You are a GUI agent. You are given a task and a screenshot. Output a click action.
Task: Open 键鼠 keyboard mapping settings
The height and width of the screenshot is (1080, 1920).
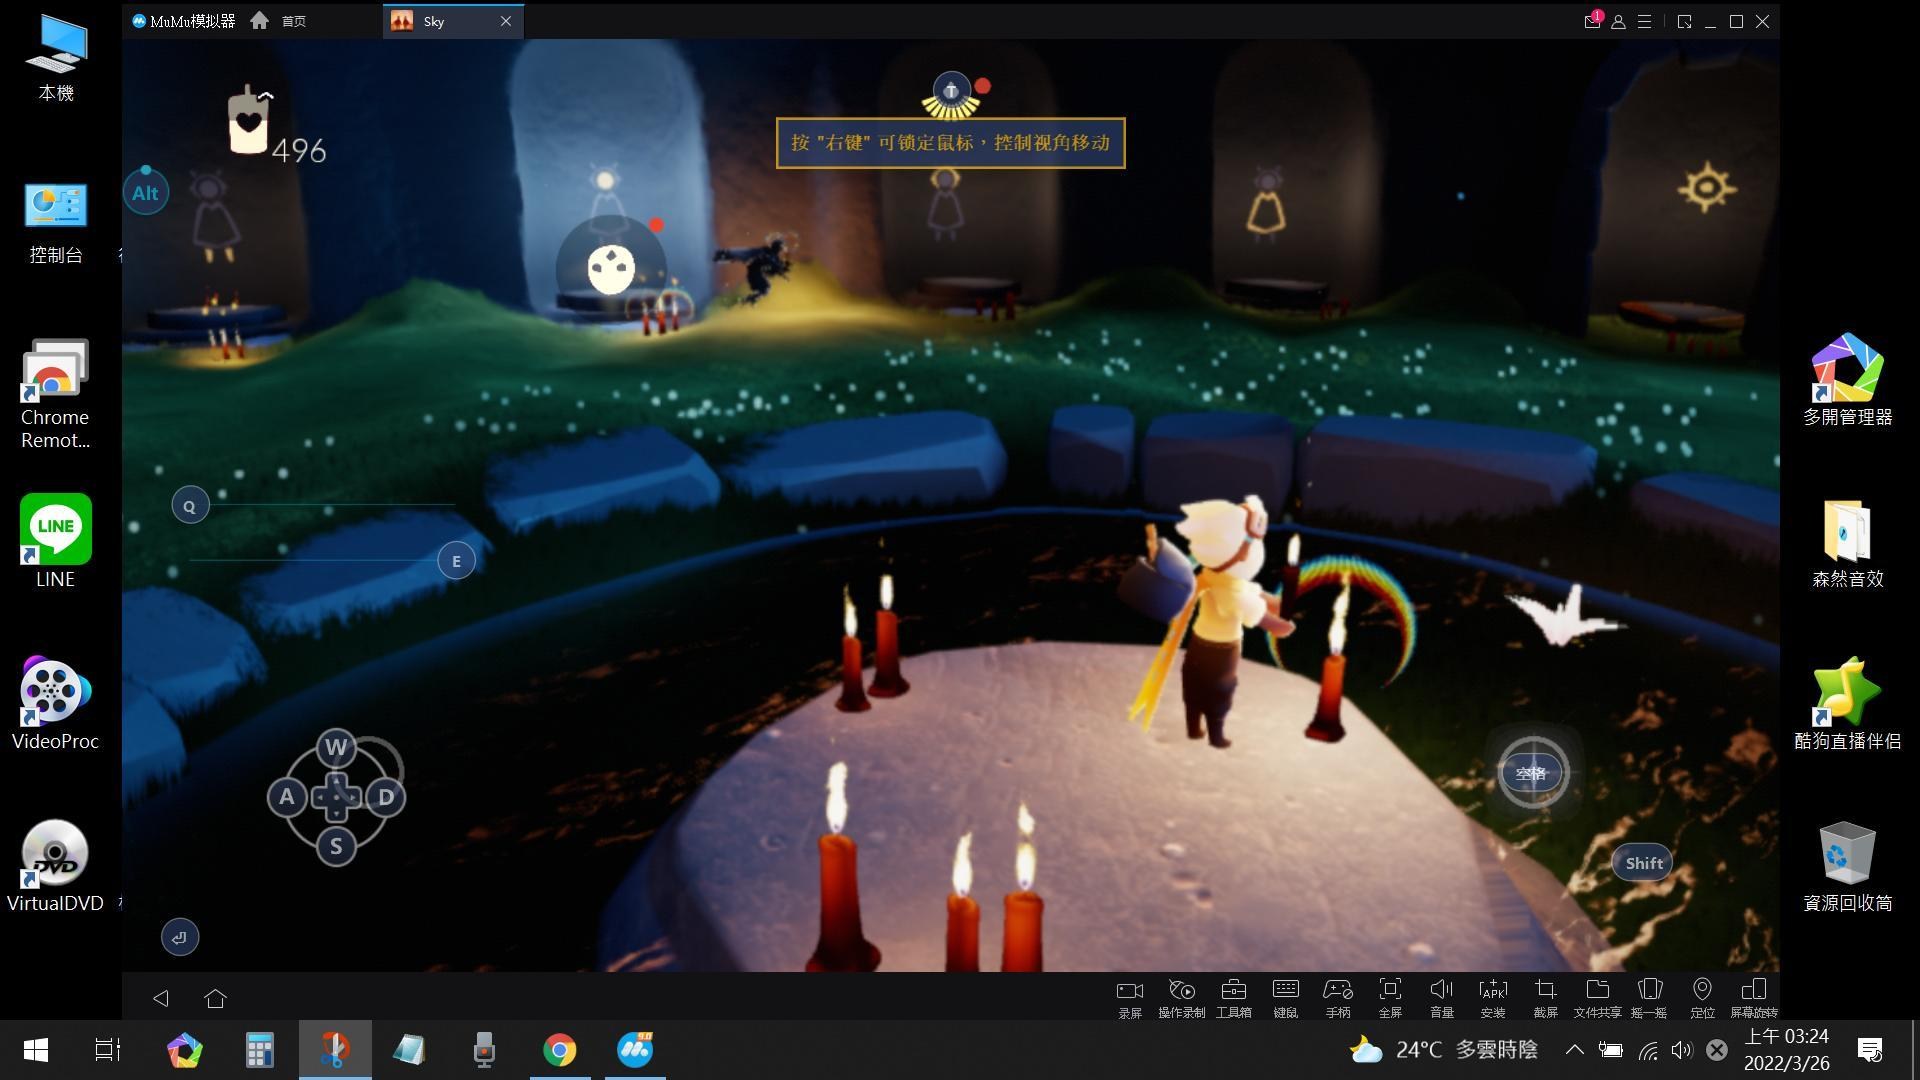tap(1285, 997)
